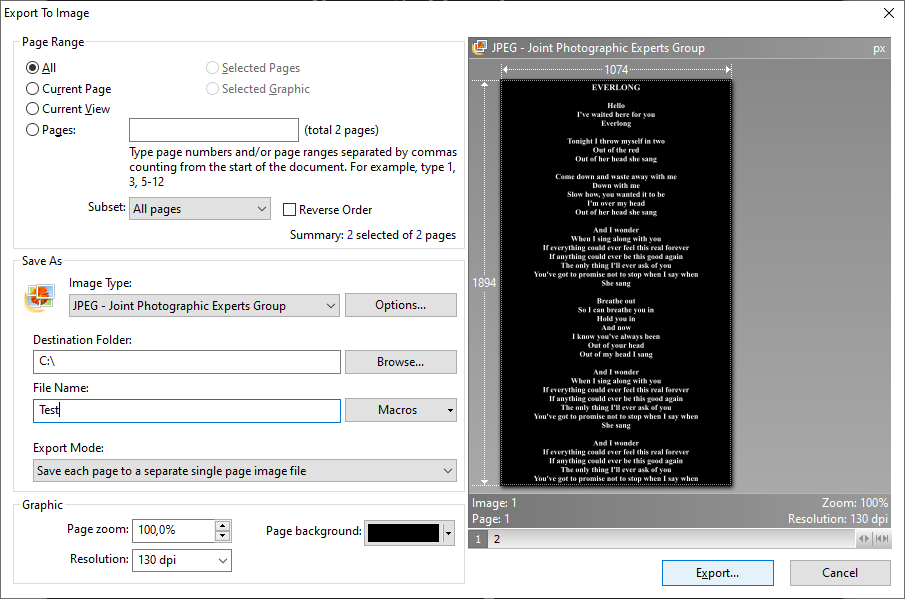Increase page zoom with up spinner arrow

(223, 525)
